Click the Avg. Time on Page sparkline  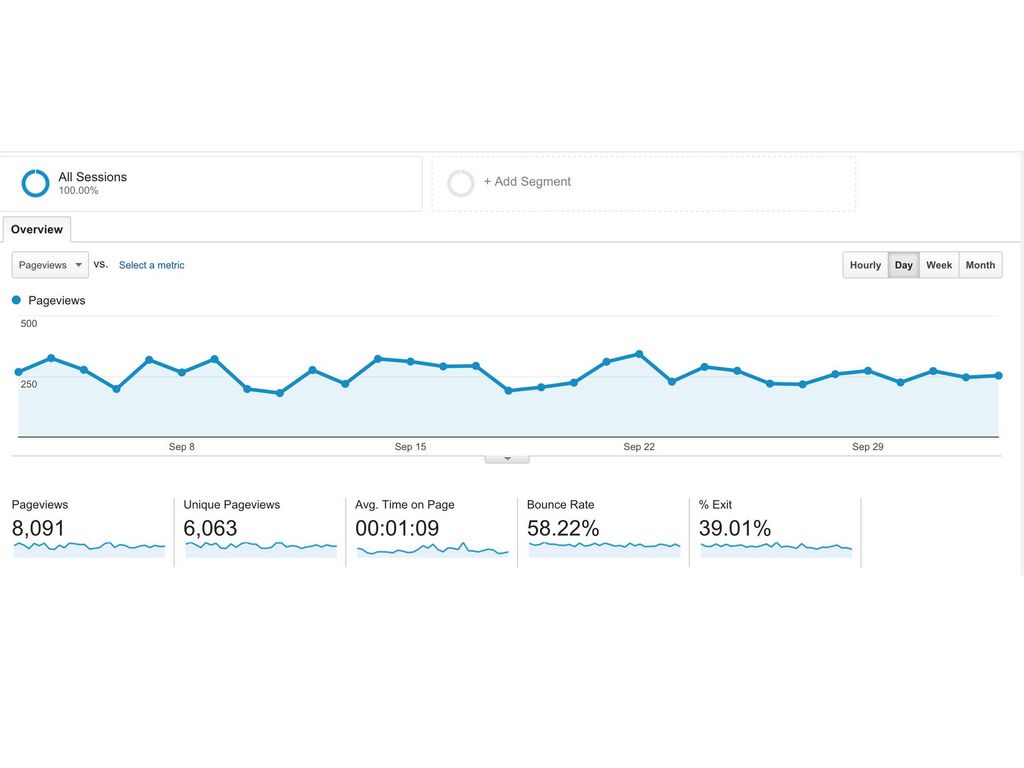click(x=432, y=549)
